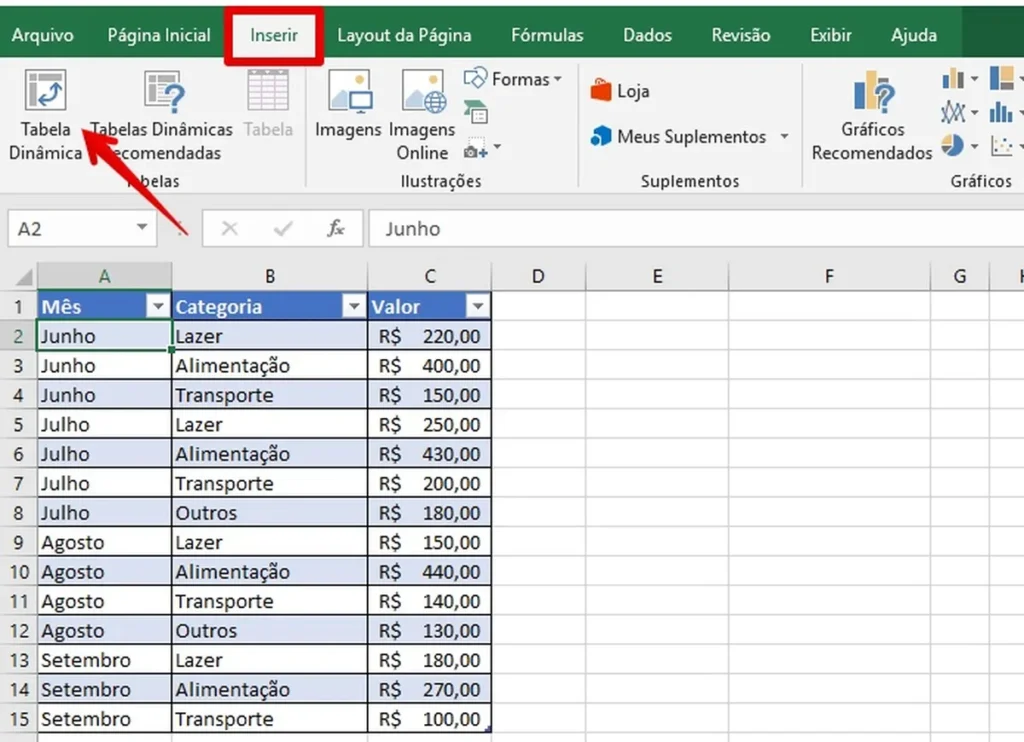Open the Categoria filter dropdown
Screen dimensions: 1024x742
tap(354, 306)
